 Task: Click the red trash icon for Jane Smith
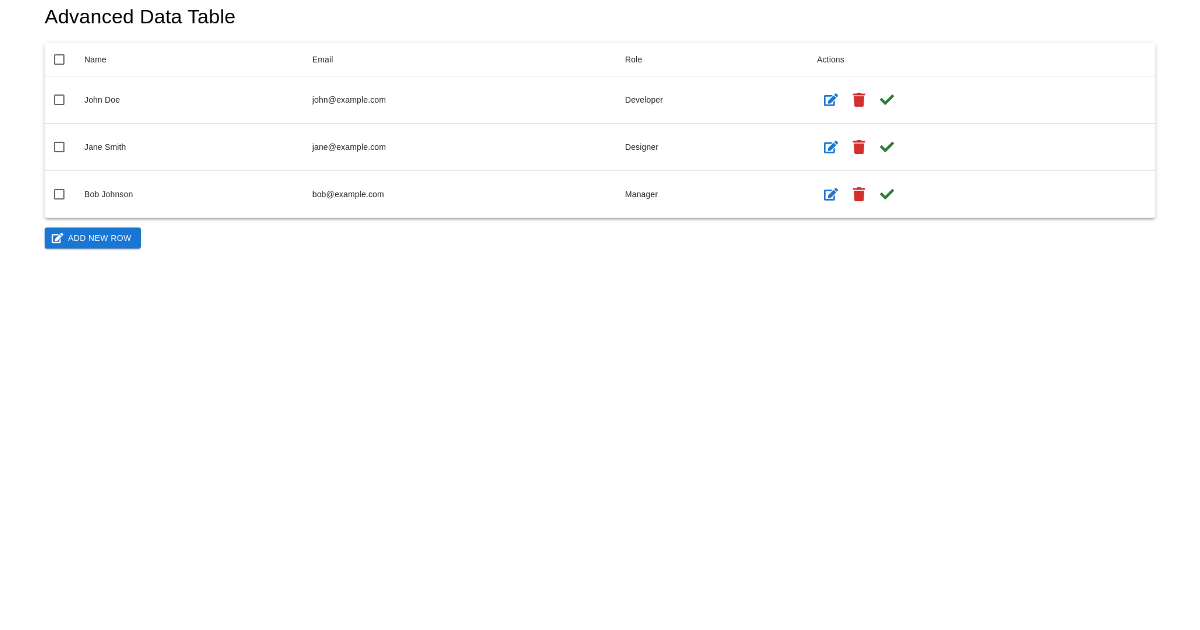point(858,146)
